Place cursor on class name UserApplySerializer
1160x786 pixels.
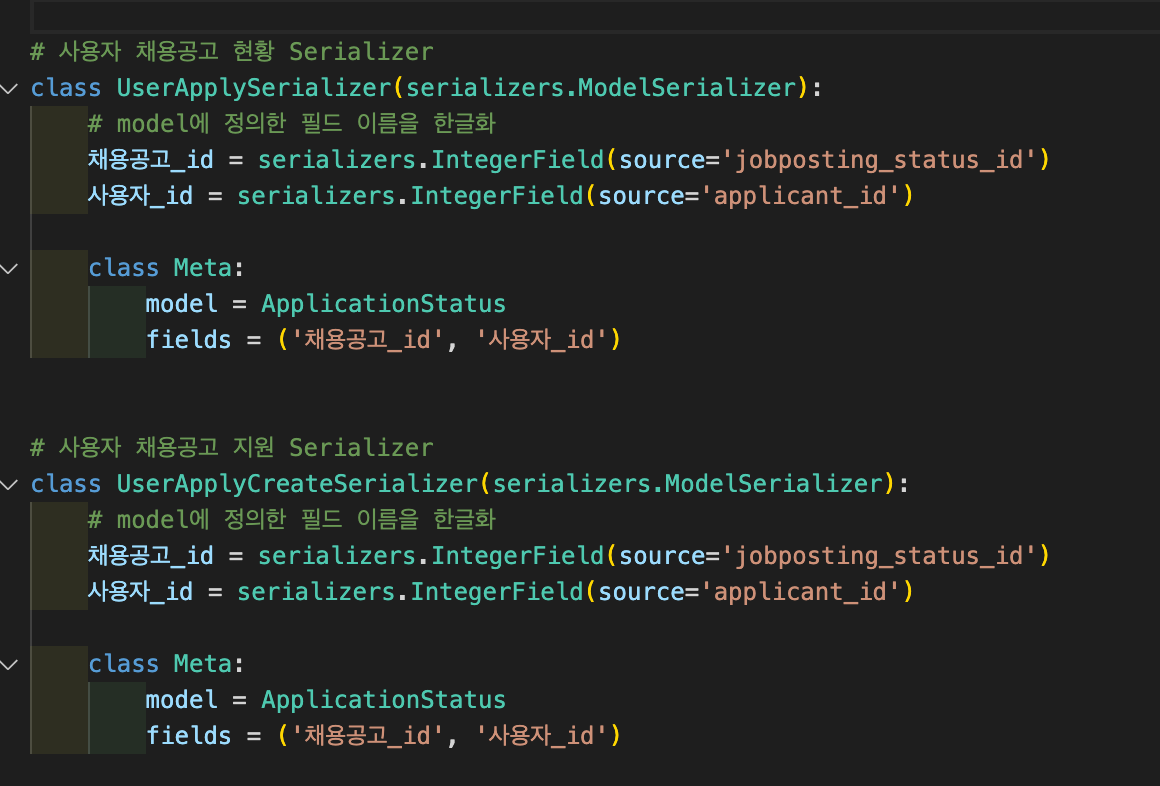click(254, 88)
